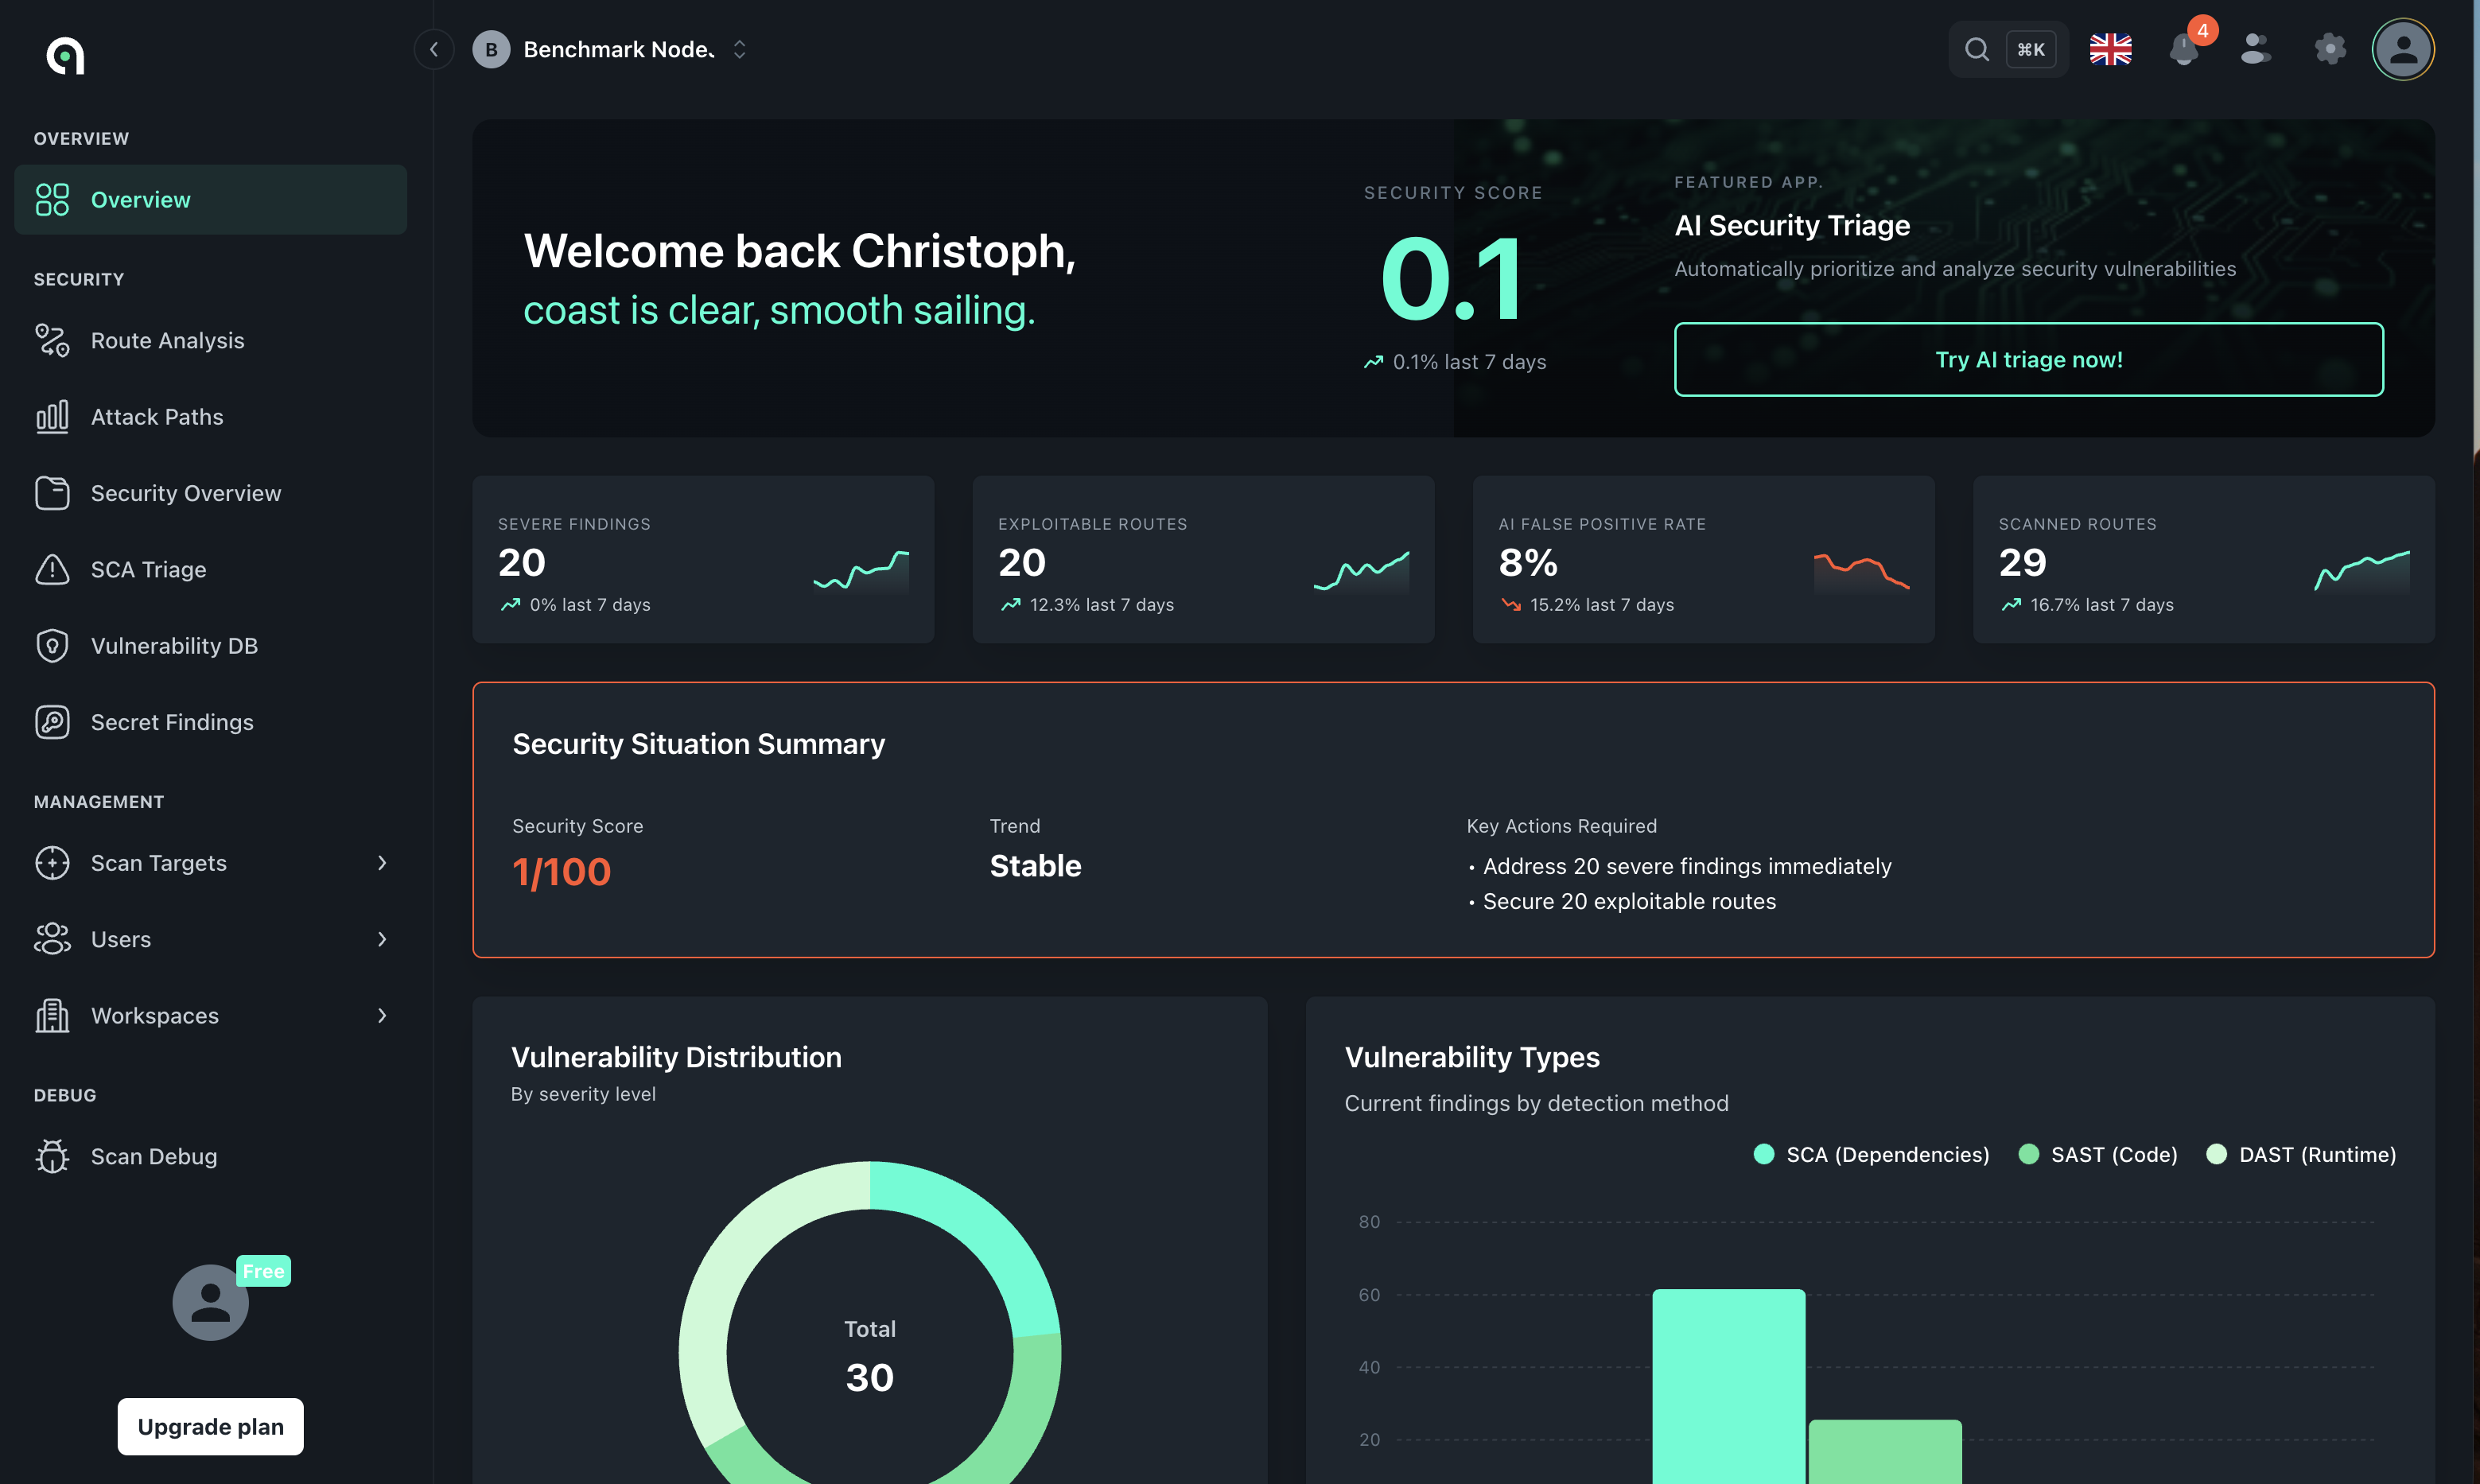Click the AI Security Triage heading

point(1792,226)
